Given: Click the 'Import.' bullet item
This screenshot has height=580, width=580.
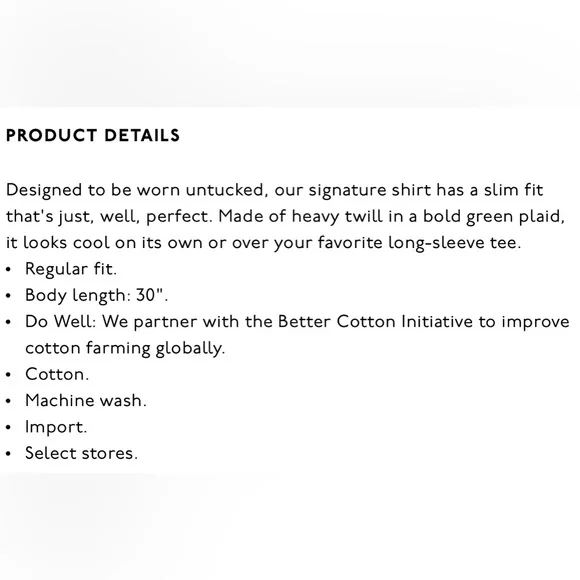Looking at the screenshot, I should tap(56, 427).
